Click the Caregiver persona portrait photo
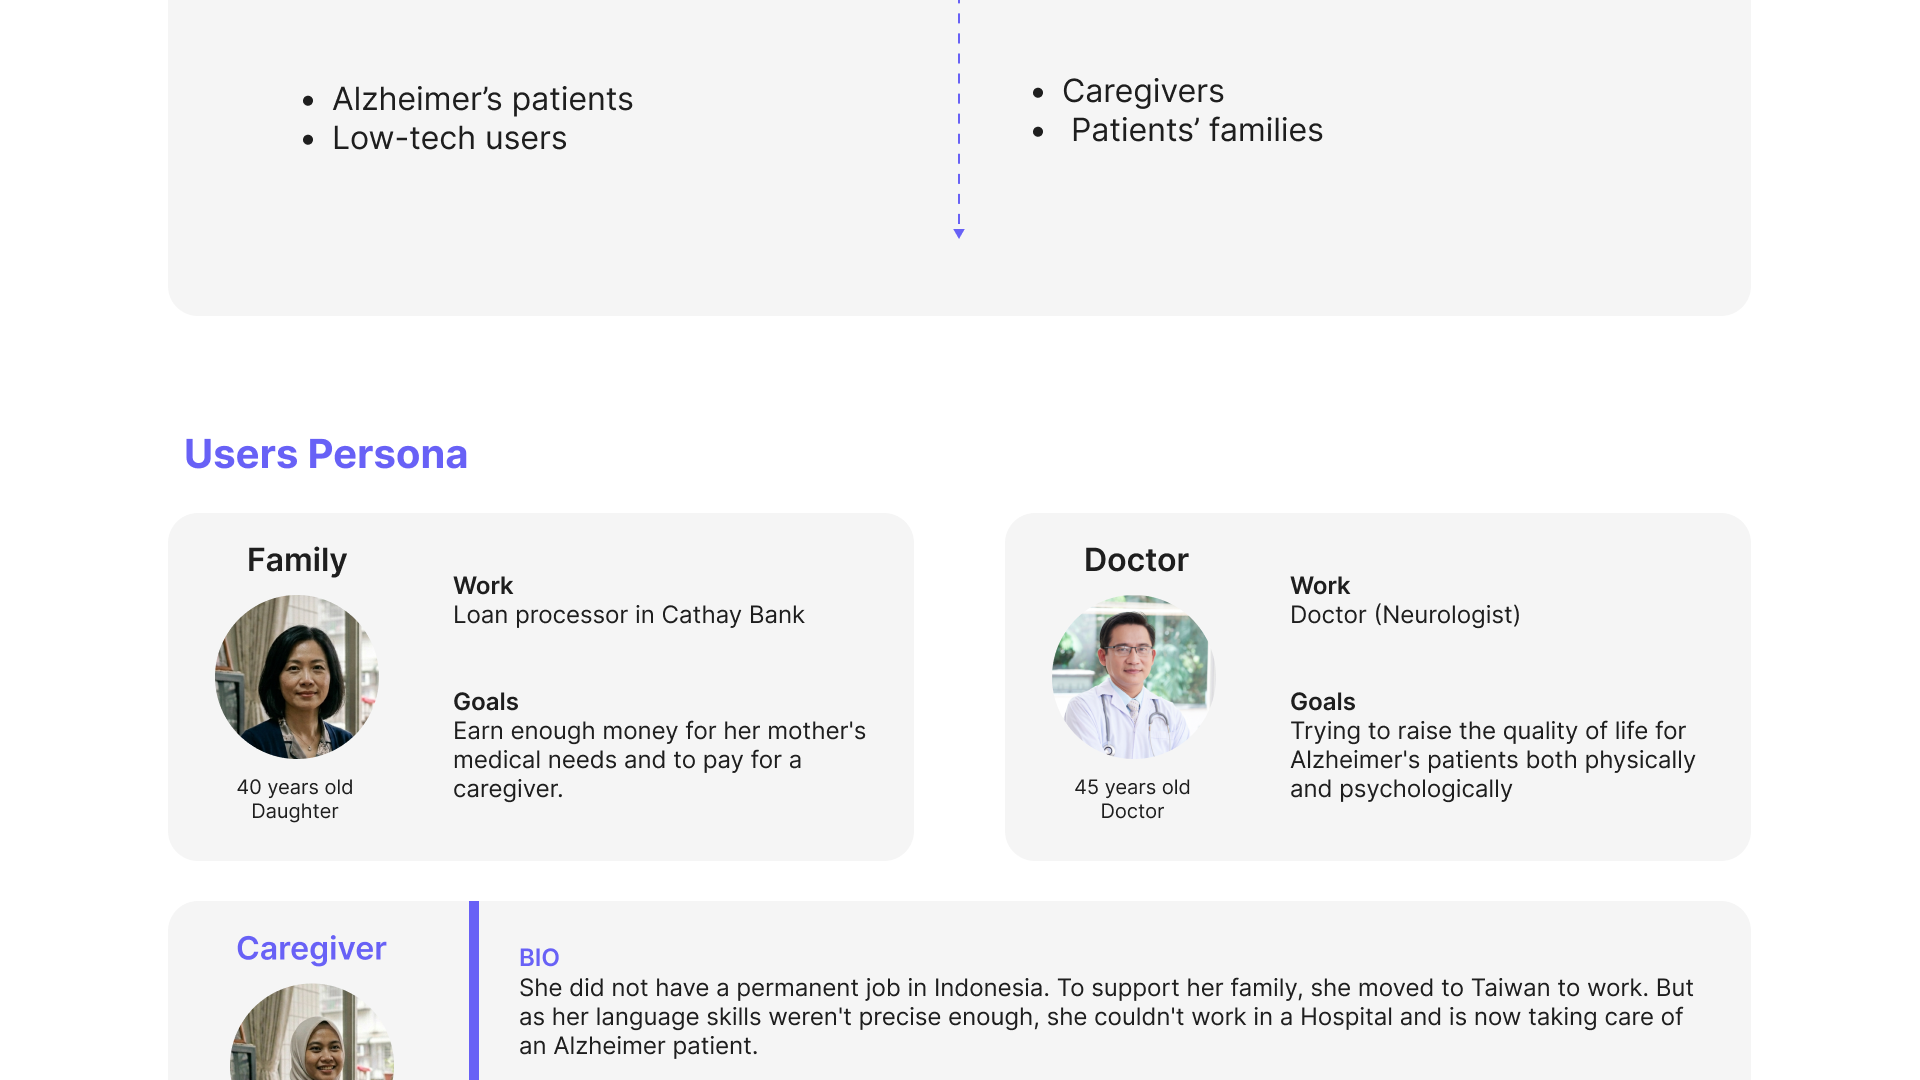The height and width of the screenshot is (1080, 1920). point(311,1034)
